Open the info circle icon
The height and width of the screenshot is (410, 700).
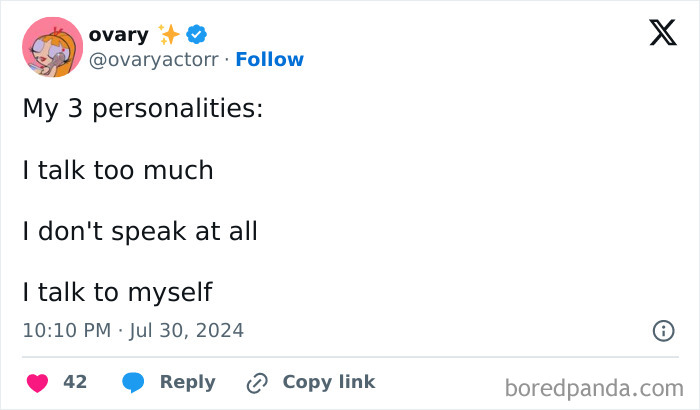click(662, 330)
